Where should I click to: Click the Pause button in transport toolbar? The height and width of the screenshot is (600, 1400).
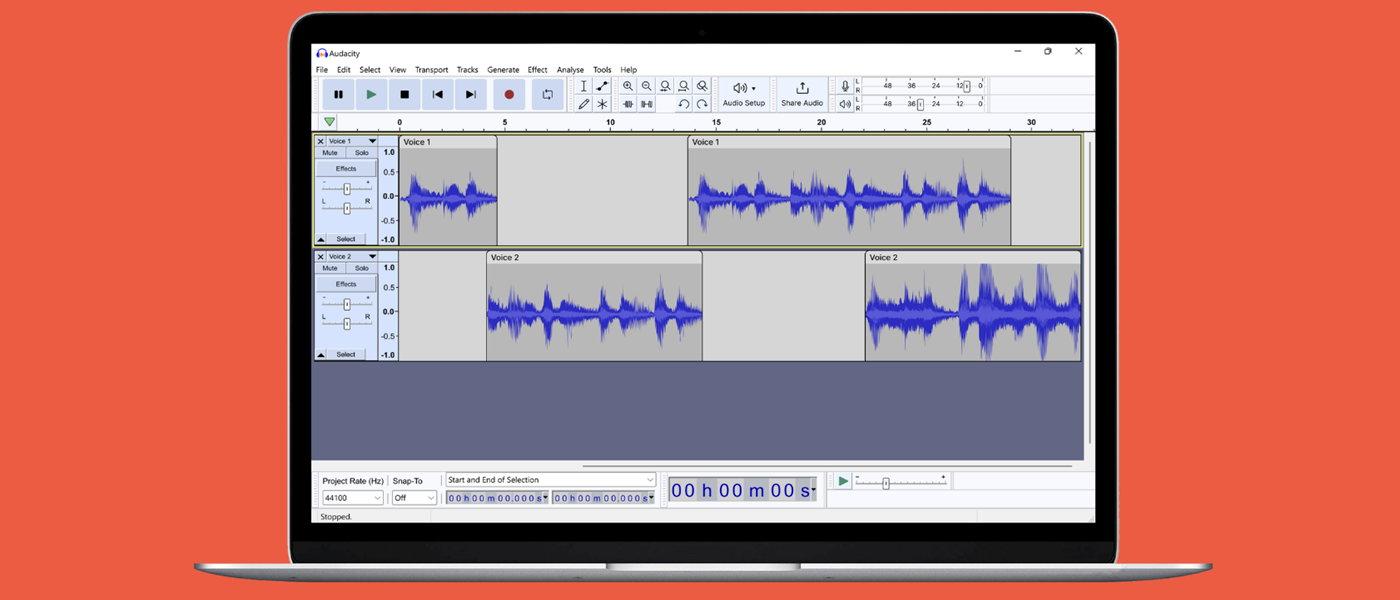click(x=338, y=95)
